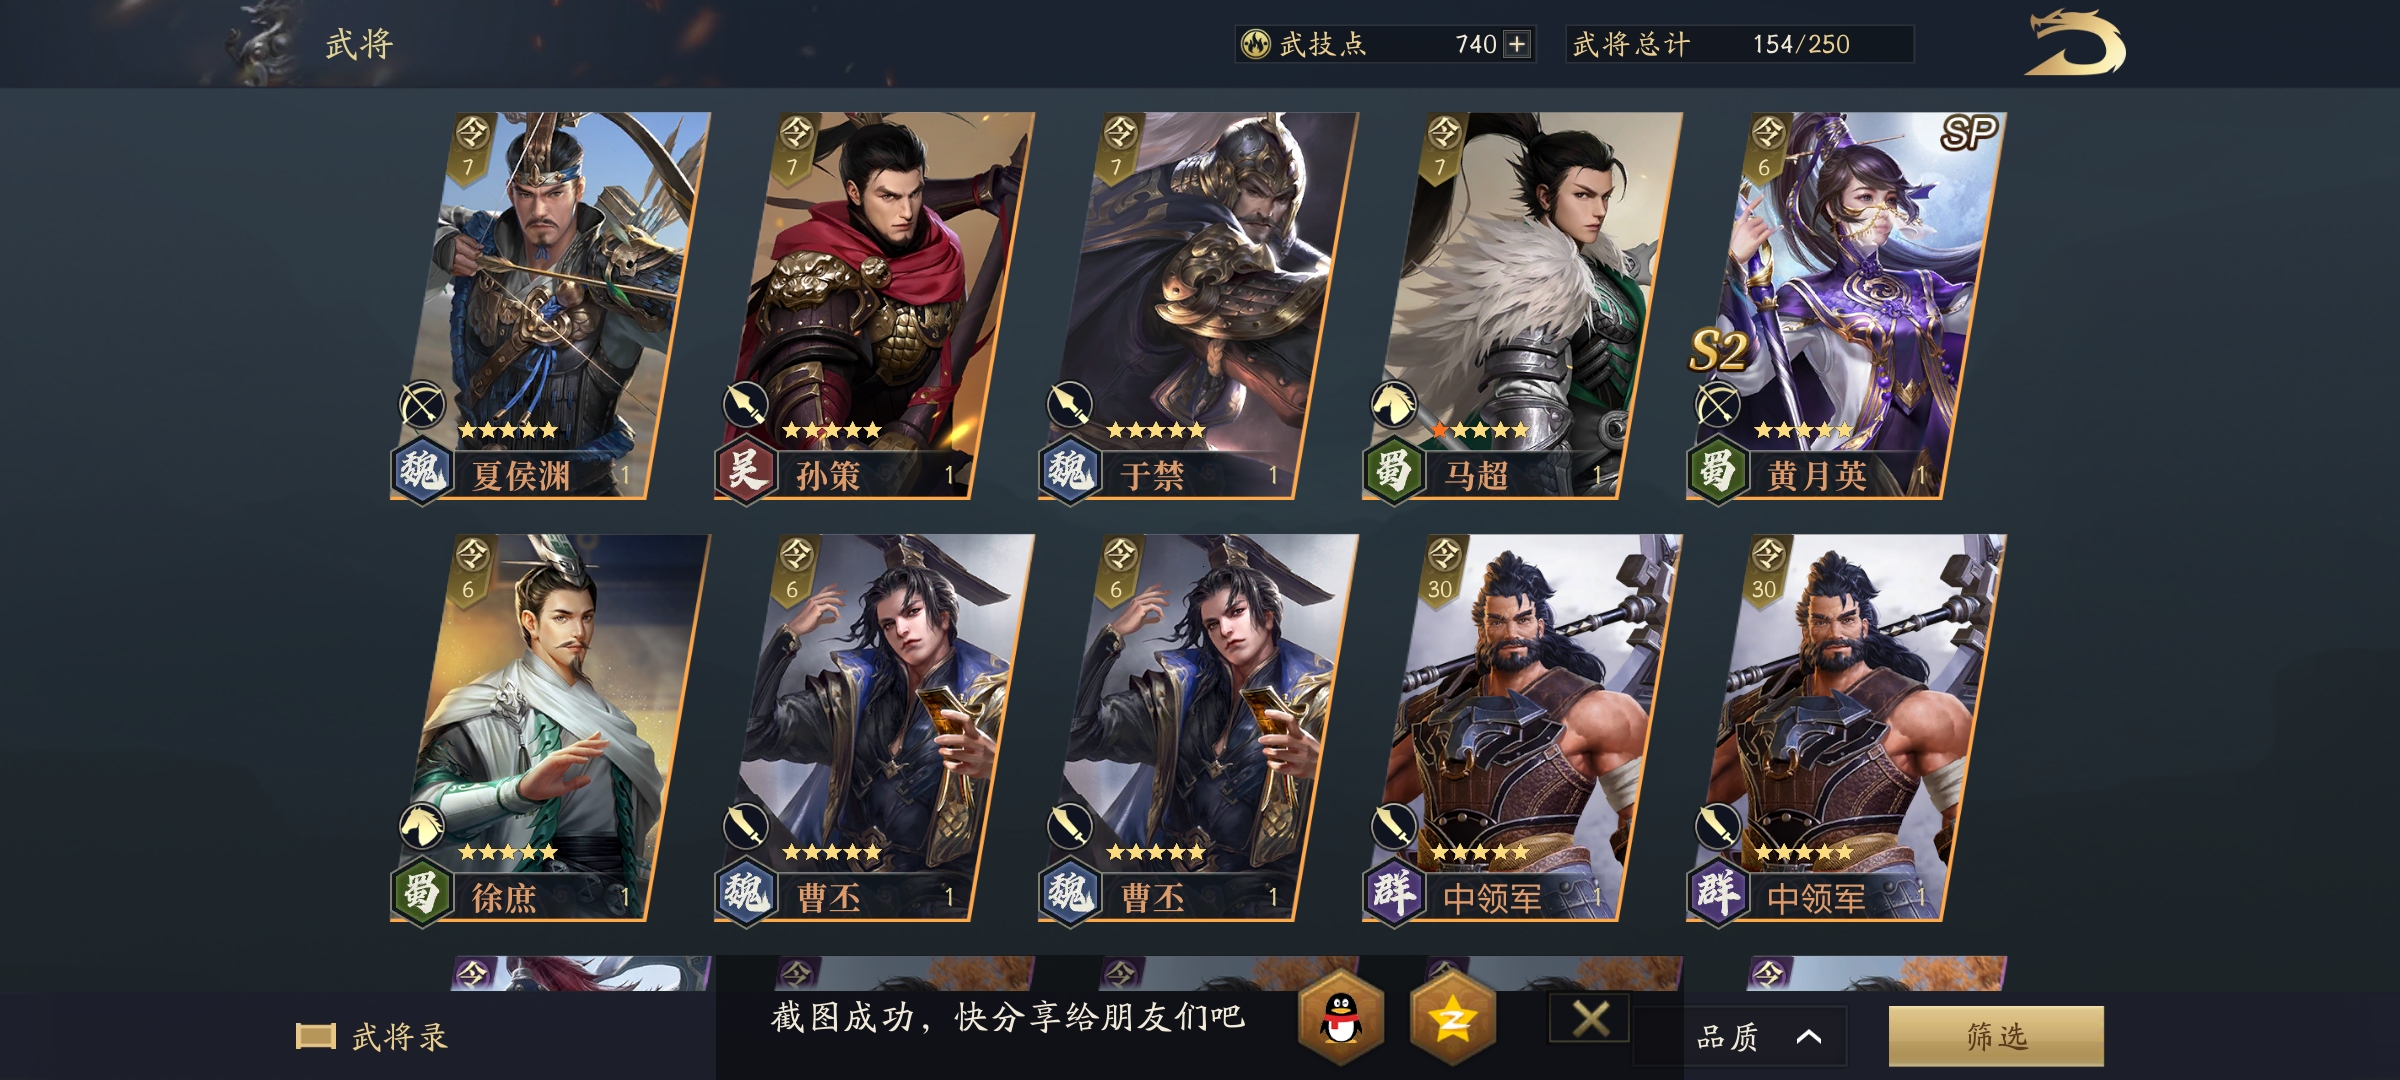
Task: Click the 武技点 skill points counter
Action: coord(1385,44)
